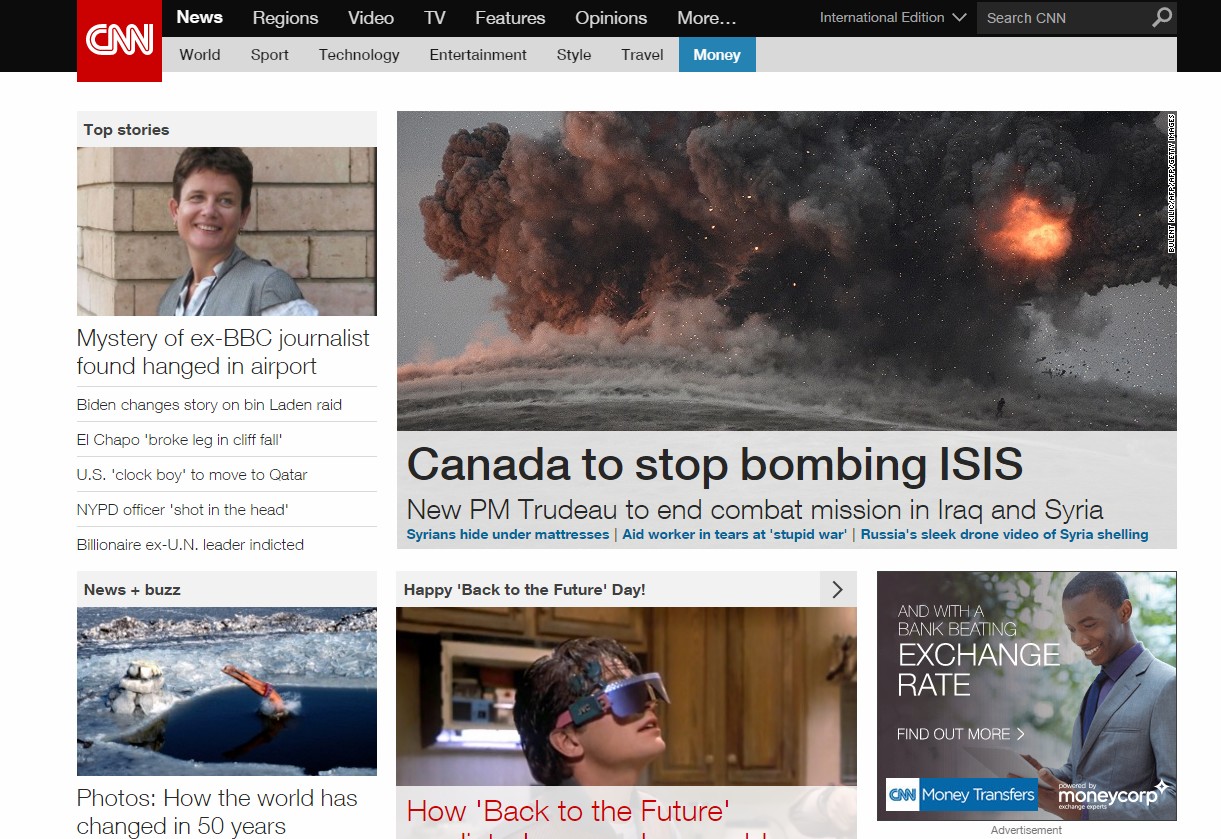
Task: Open the Regions menu
Action: (x=285, y=18)
